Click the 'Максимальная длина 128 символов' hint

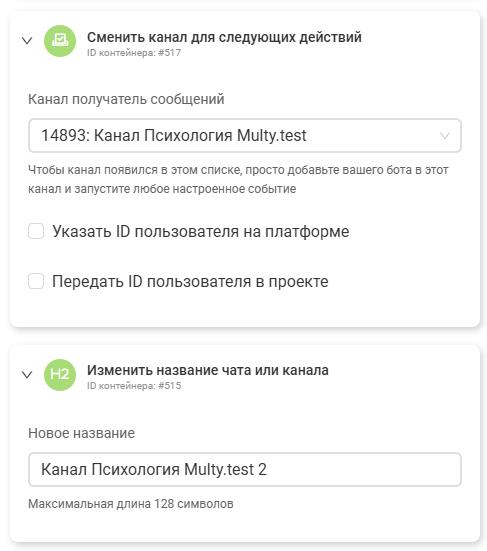[x=131, y=504]
